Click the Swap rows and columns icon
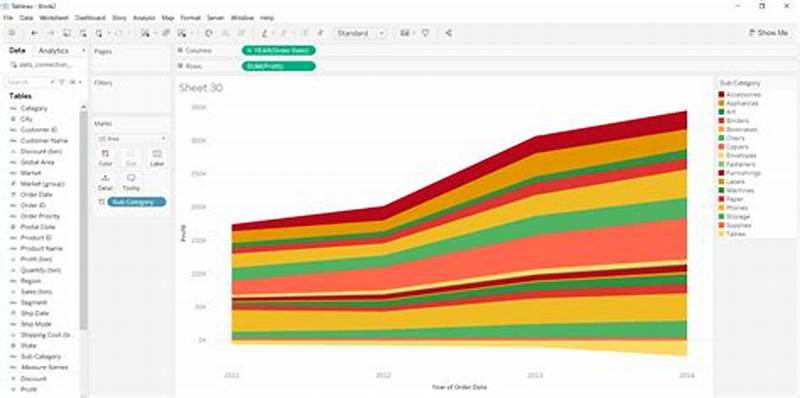Viewport: 800px width, 398px height. point(208,33)
